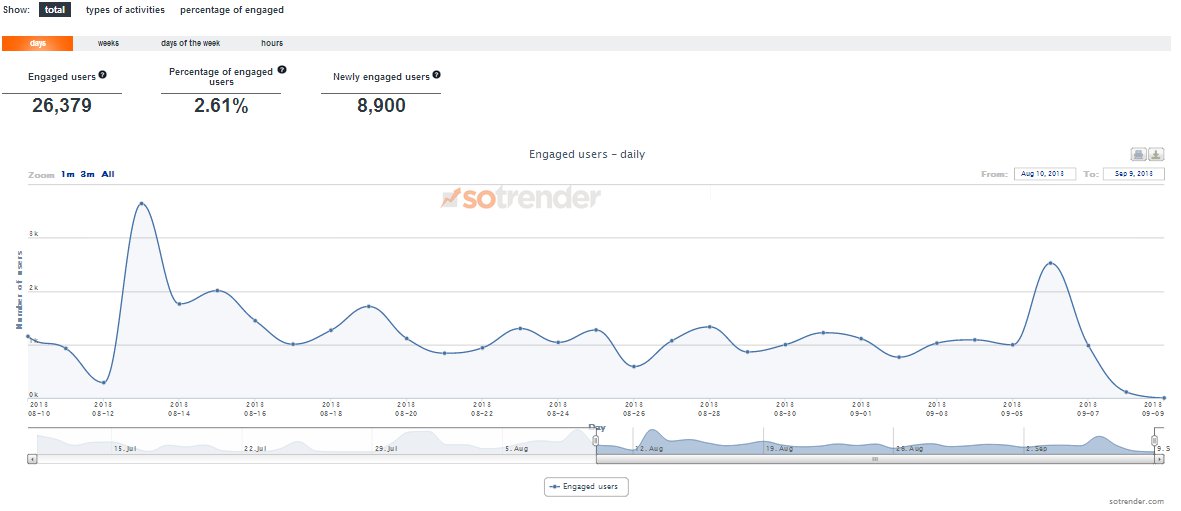
Task: Select the 'total' show option
Action: pos(55,10)
